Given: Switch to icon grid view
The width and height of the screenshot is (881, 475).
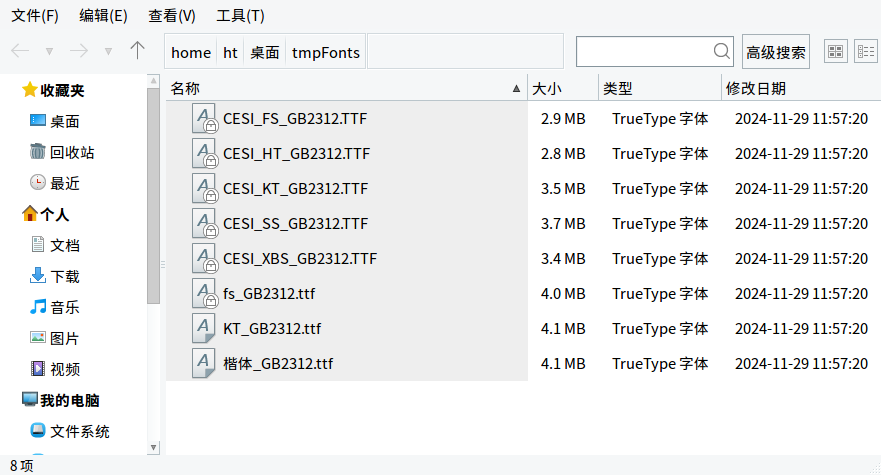Looking at the screenshot, I should click(835, 52).
